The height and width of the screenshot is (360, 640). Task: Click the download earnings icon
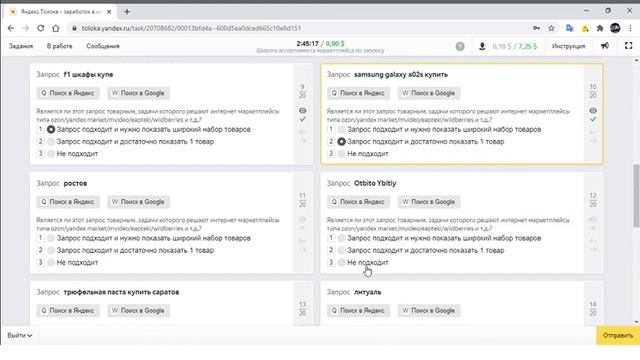click(482, 47)
